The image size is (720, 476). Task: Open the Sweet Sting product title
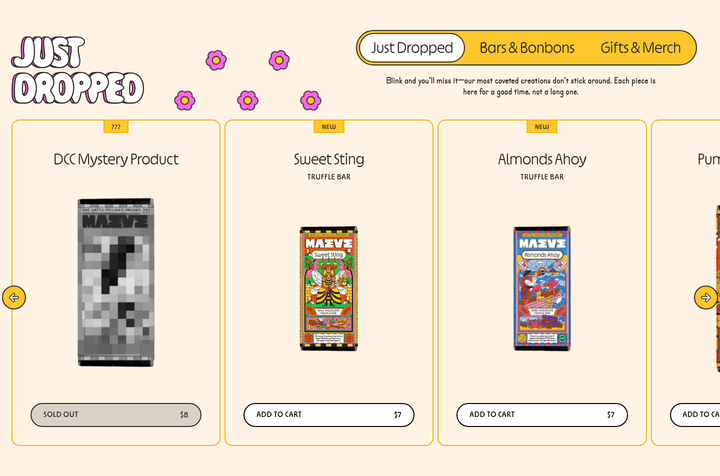tap(329, 159)
